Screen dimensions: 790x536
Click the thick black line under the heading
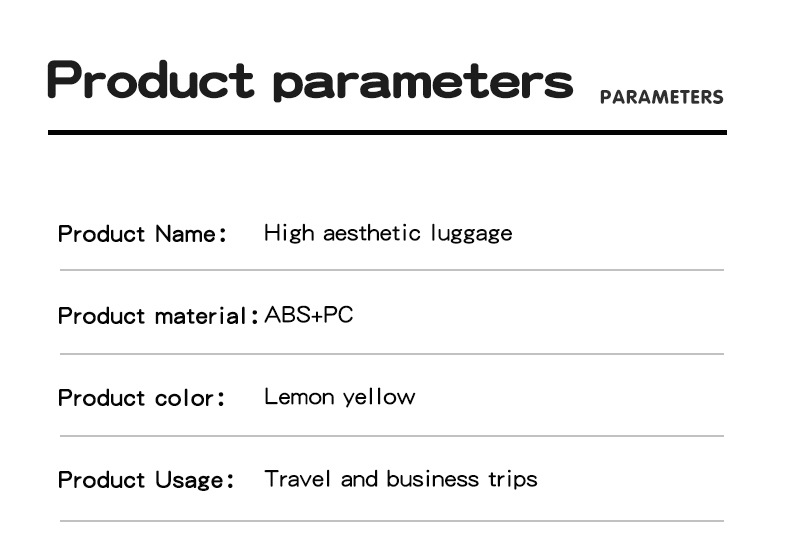[387, 132]
